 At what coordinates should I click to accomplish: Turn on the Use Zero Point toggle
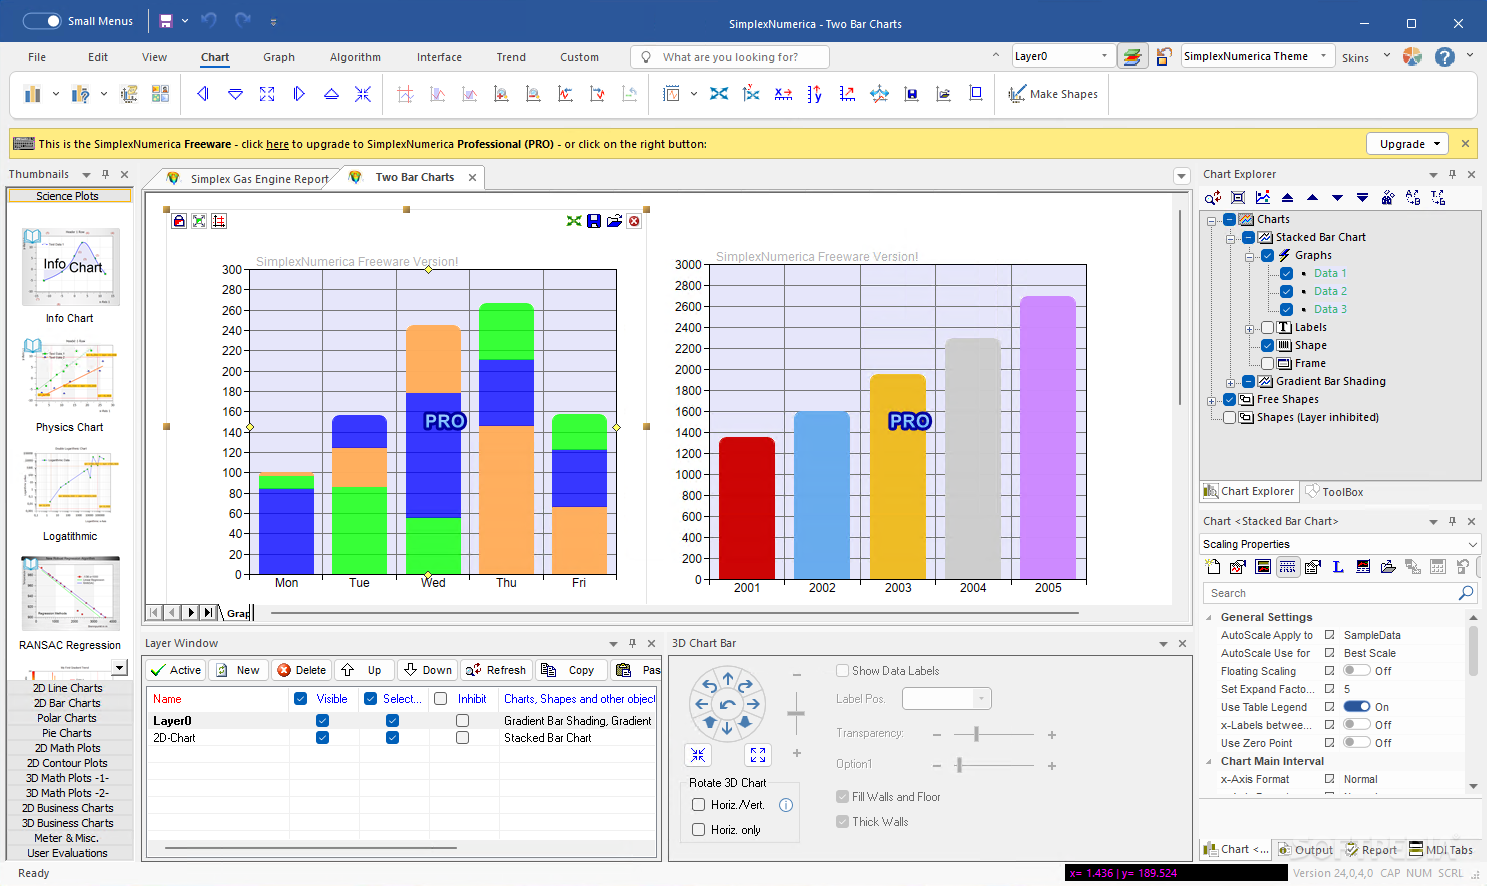[x=1357, y=743]
